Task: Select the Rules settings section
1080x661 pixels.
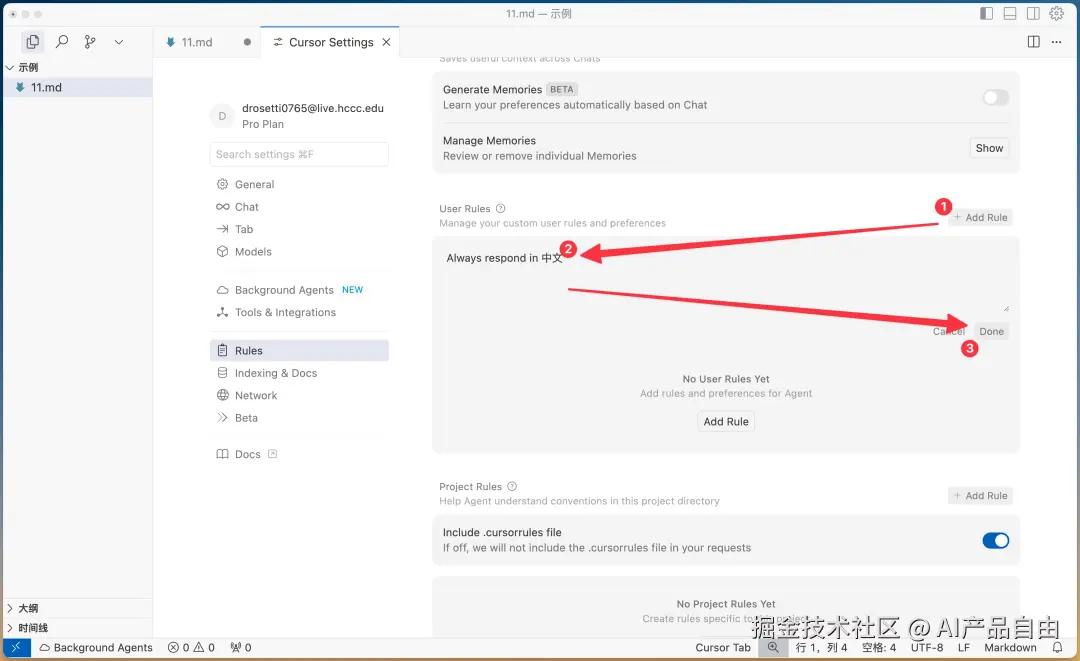Action: pyautogui.click(x=299, y=350)
